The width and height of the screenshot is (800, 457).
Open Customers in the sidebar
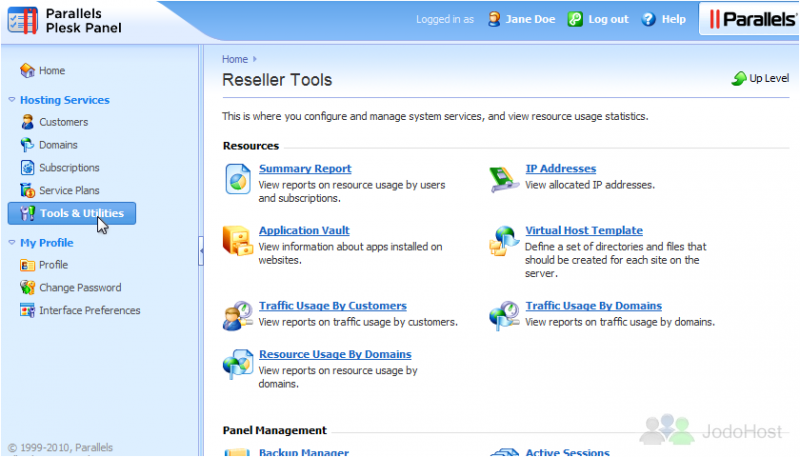tap(63, 122)
